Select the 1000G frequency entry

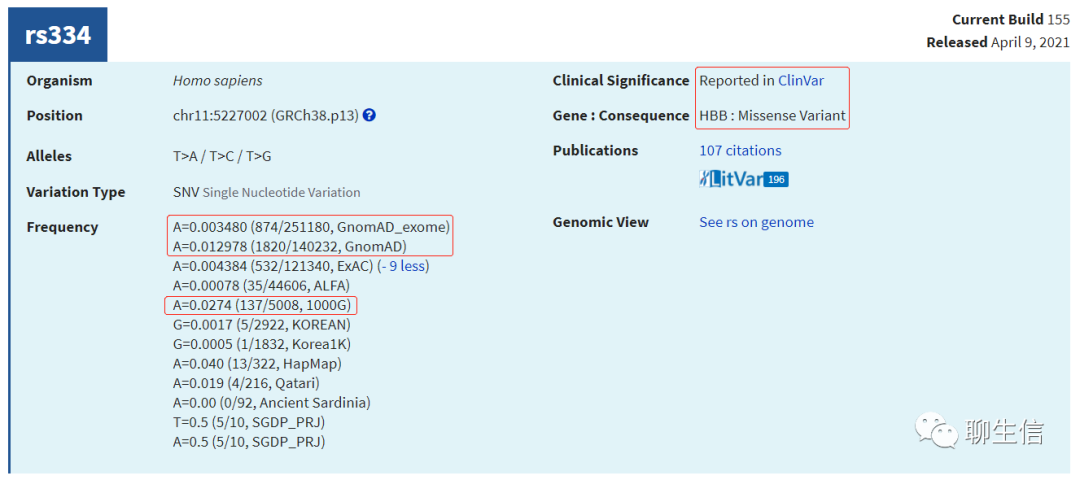click(x=262, y=305)
